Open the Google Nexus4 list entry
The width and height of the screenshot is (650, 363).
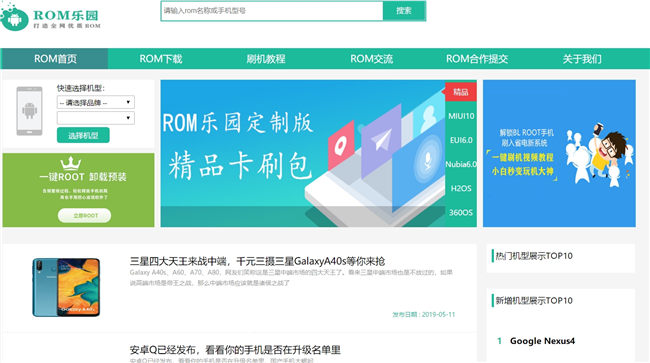(x=542, y=341)
